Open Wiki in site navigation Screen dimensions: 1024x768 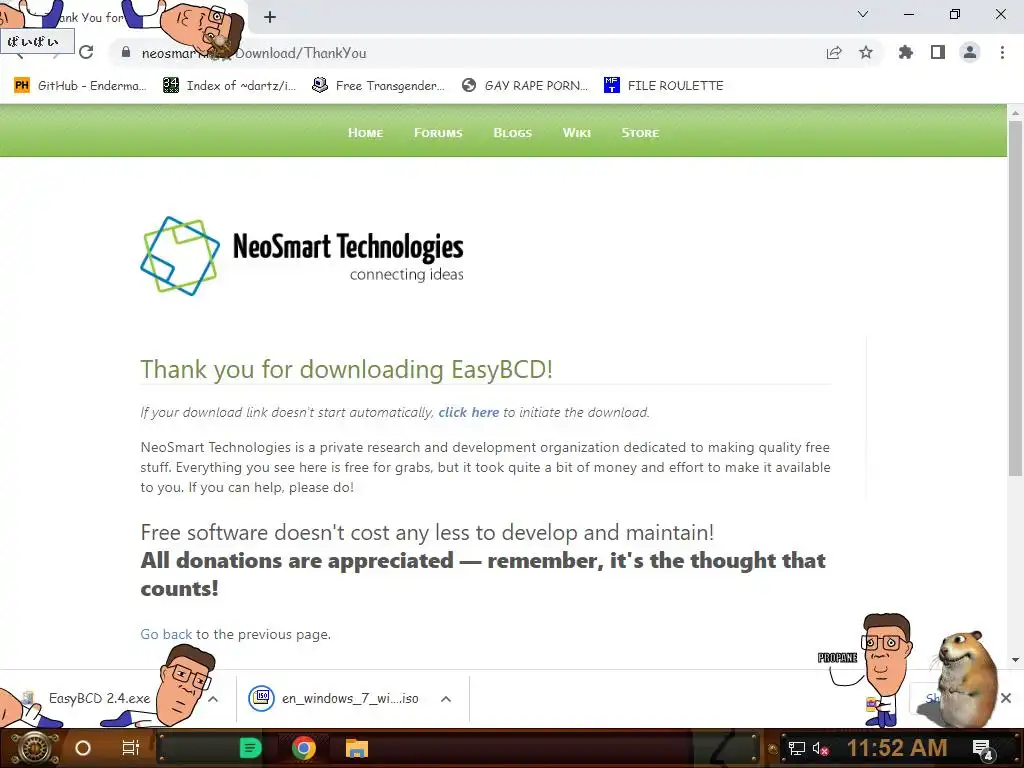pos(577,133)
